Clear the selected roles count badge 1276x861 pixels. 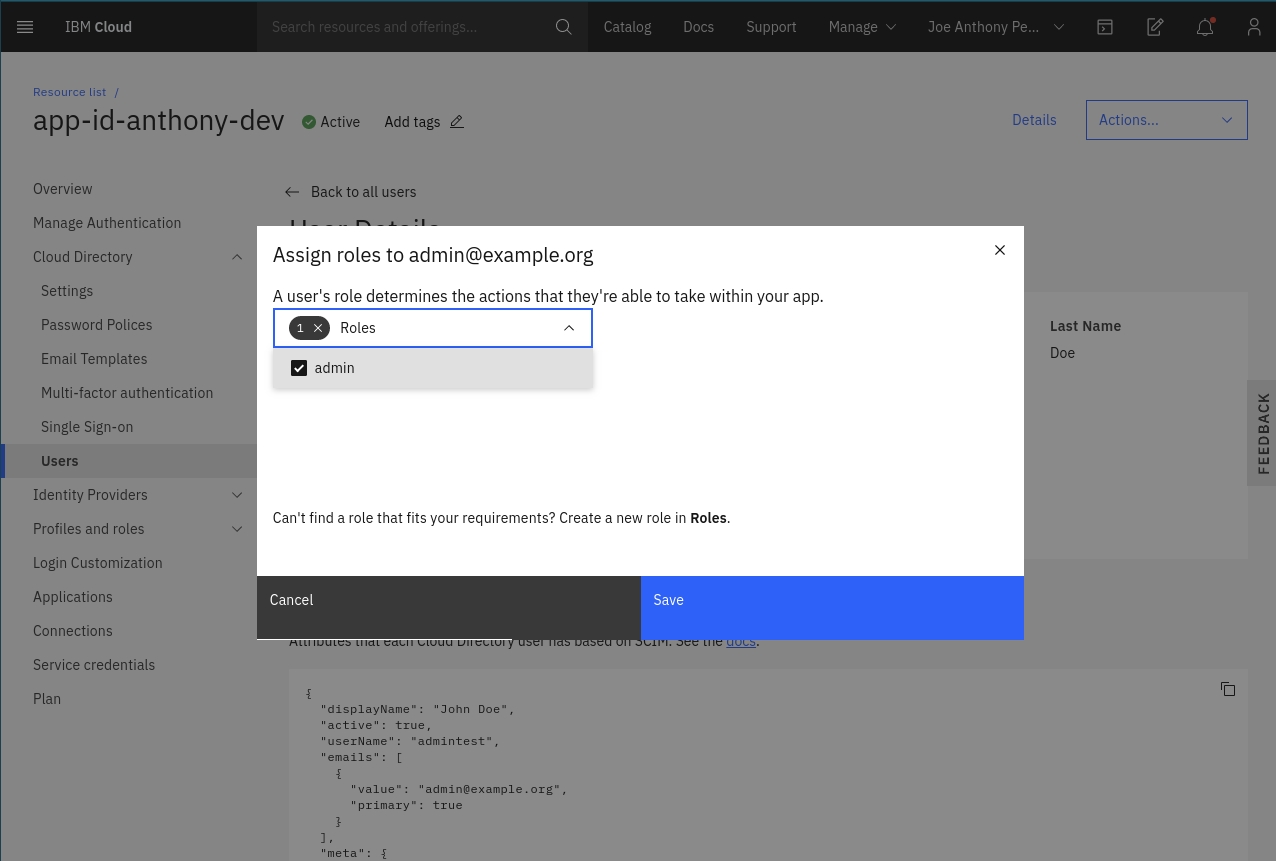click(318, 328)
